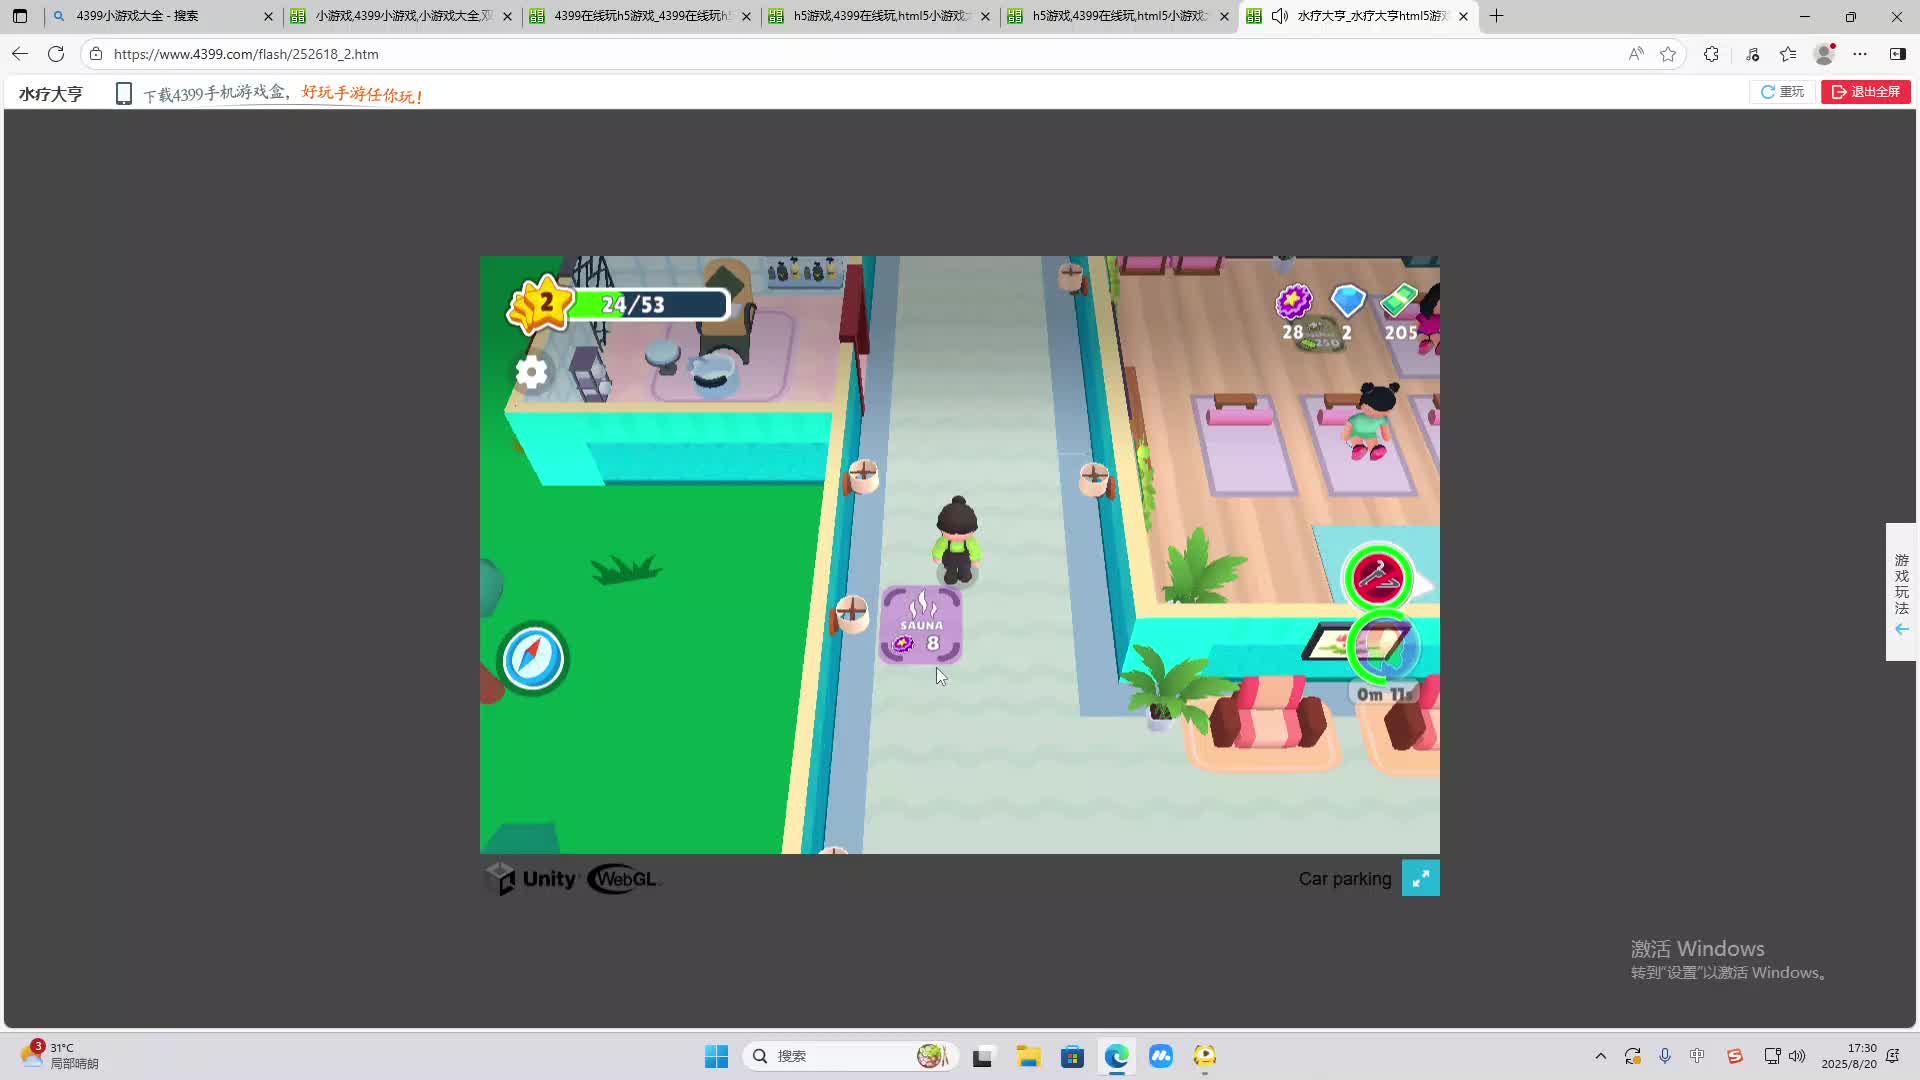This screenshot has width=1920, height=1080.
Task: Add this page to favorites star
Action: (x=1668, y=54)
